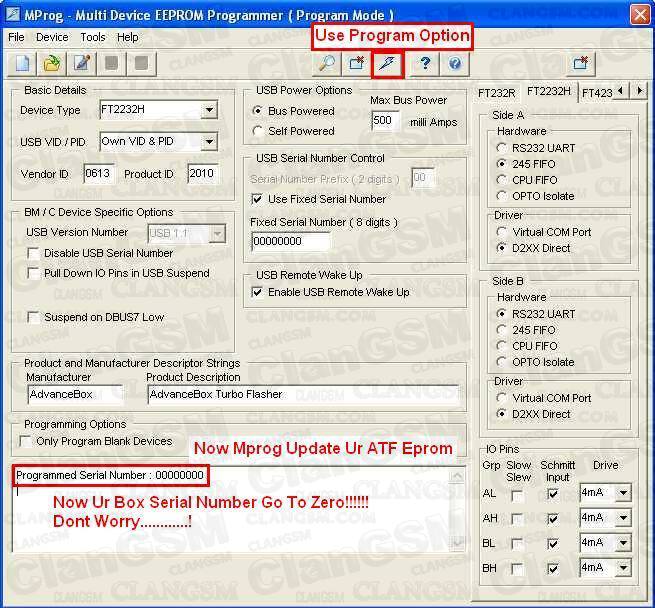Click the black question mark help icon
The image size is (655, 608).
click(425, 64)
